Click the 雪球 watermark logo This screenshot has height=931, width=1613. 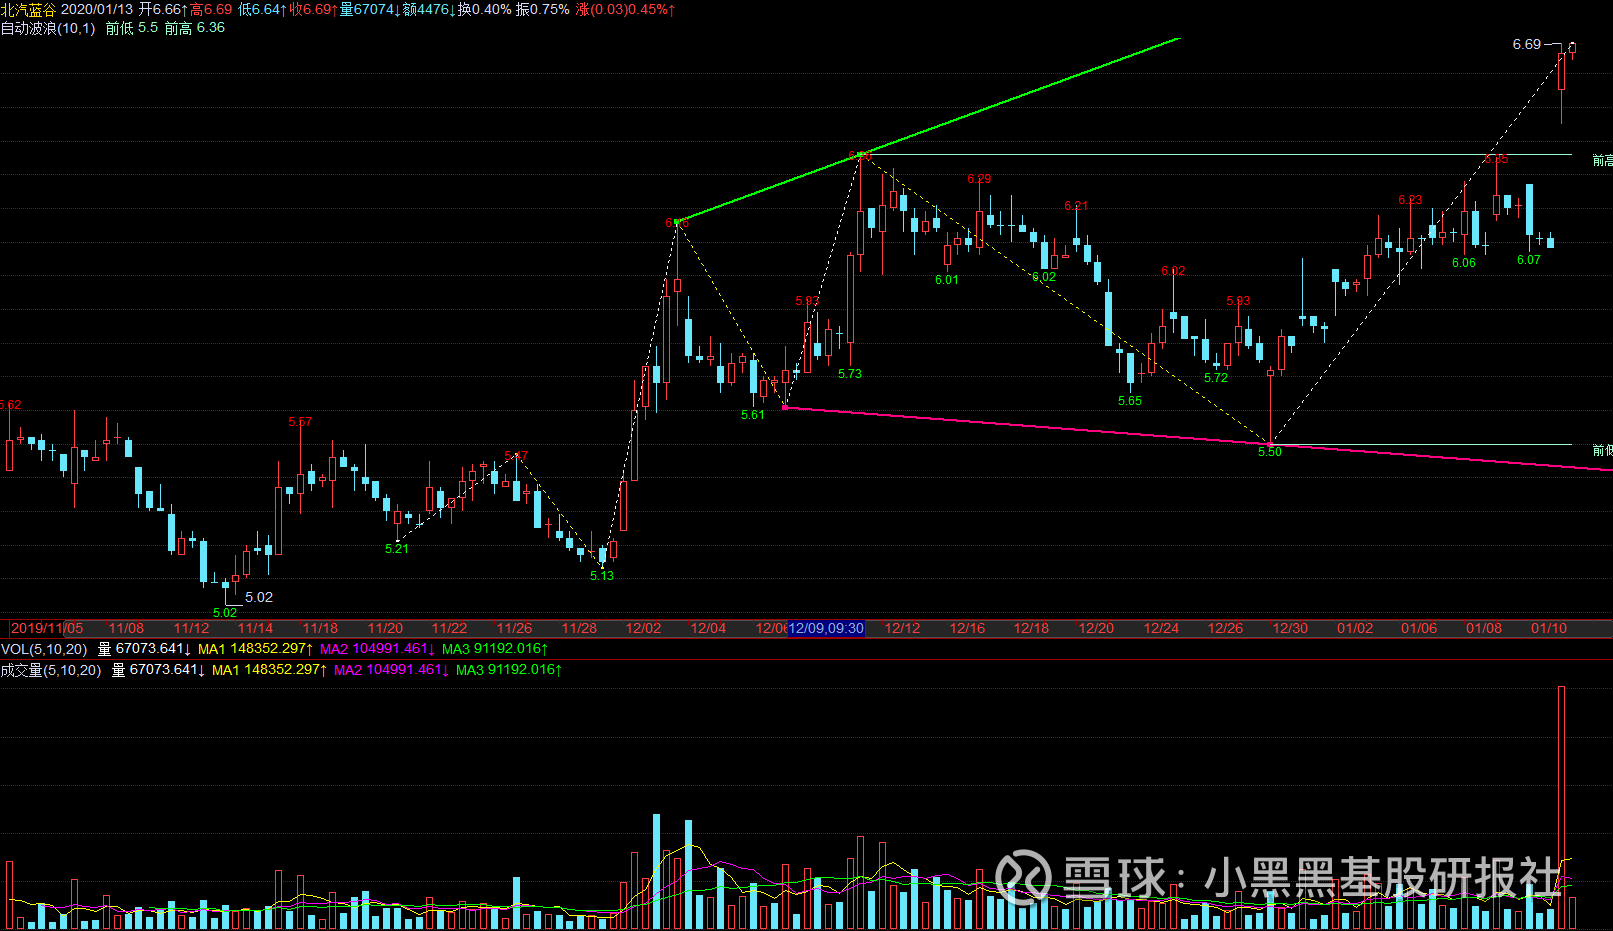click(1023, 877)
